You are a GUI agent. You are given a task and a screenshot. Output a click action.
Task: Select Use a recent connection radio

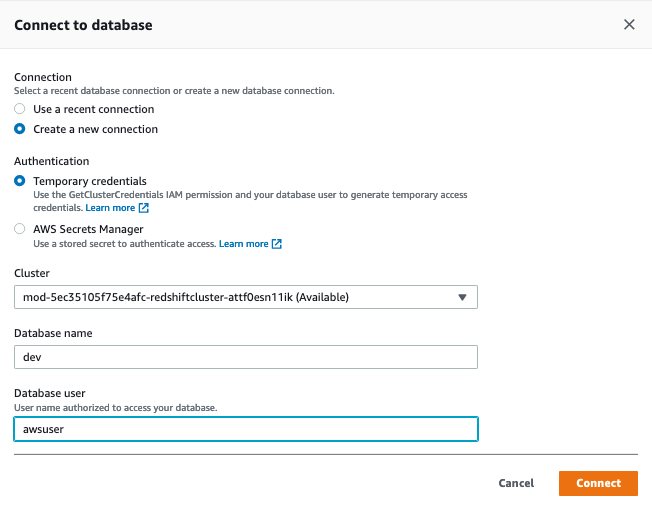(20, 109)
